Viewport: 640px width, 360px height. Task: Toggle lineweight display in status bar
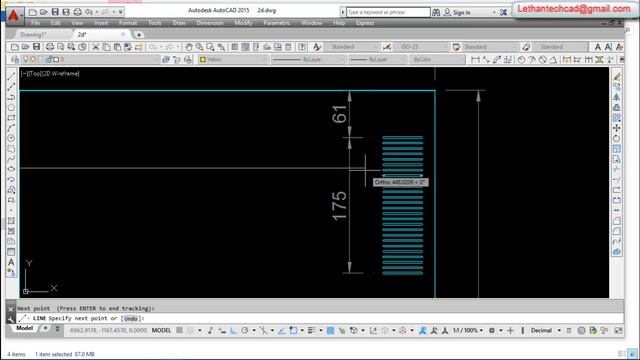pos(312,330)
